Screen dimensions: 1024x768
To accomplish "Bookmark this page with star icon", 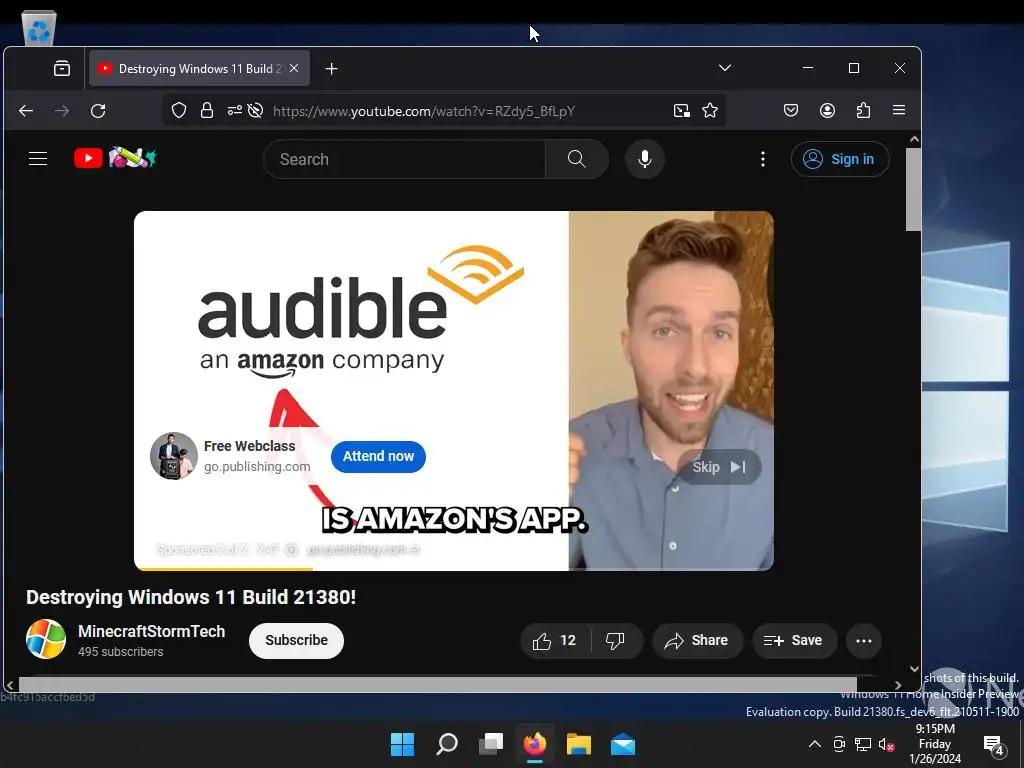I will (x=710, y=110).
